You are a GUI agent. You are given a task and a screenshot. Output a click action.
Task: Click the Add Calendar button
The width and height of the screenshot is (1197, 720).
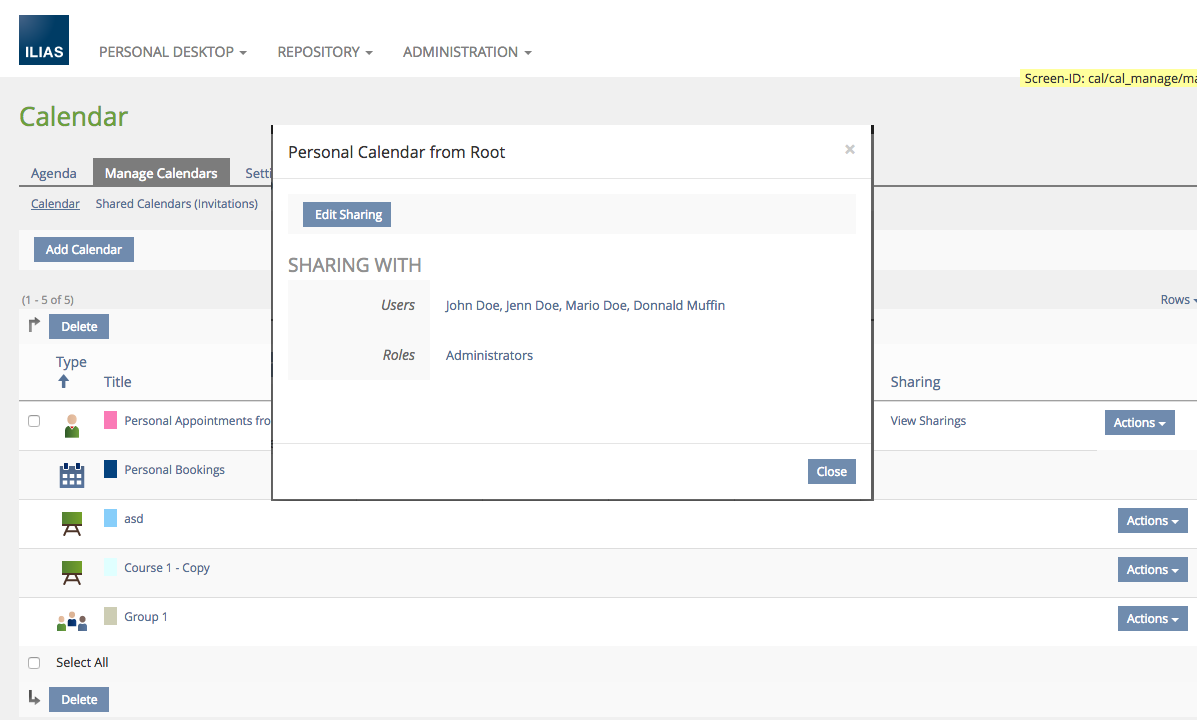coord(84,250)
